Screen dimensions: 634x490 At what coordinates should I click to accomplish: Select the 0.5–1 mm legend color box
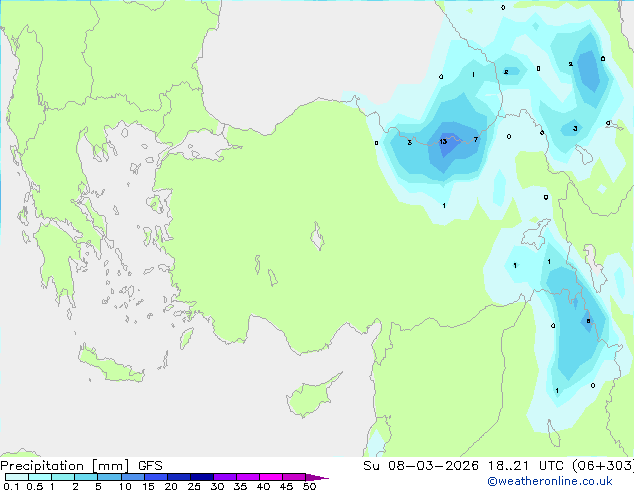[x=40, y=477]
